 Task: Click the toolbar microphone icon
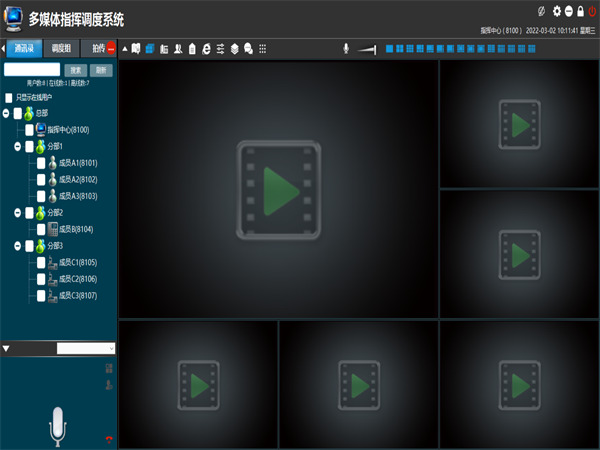point(346,48)
